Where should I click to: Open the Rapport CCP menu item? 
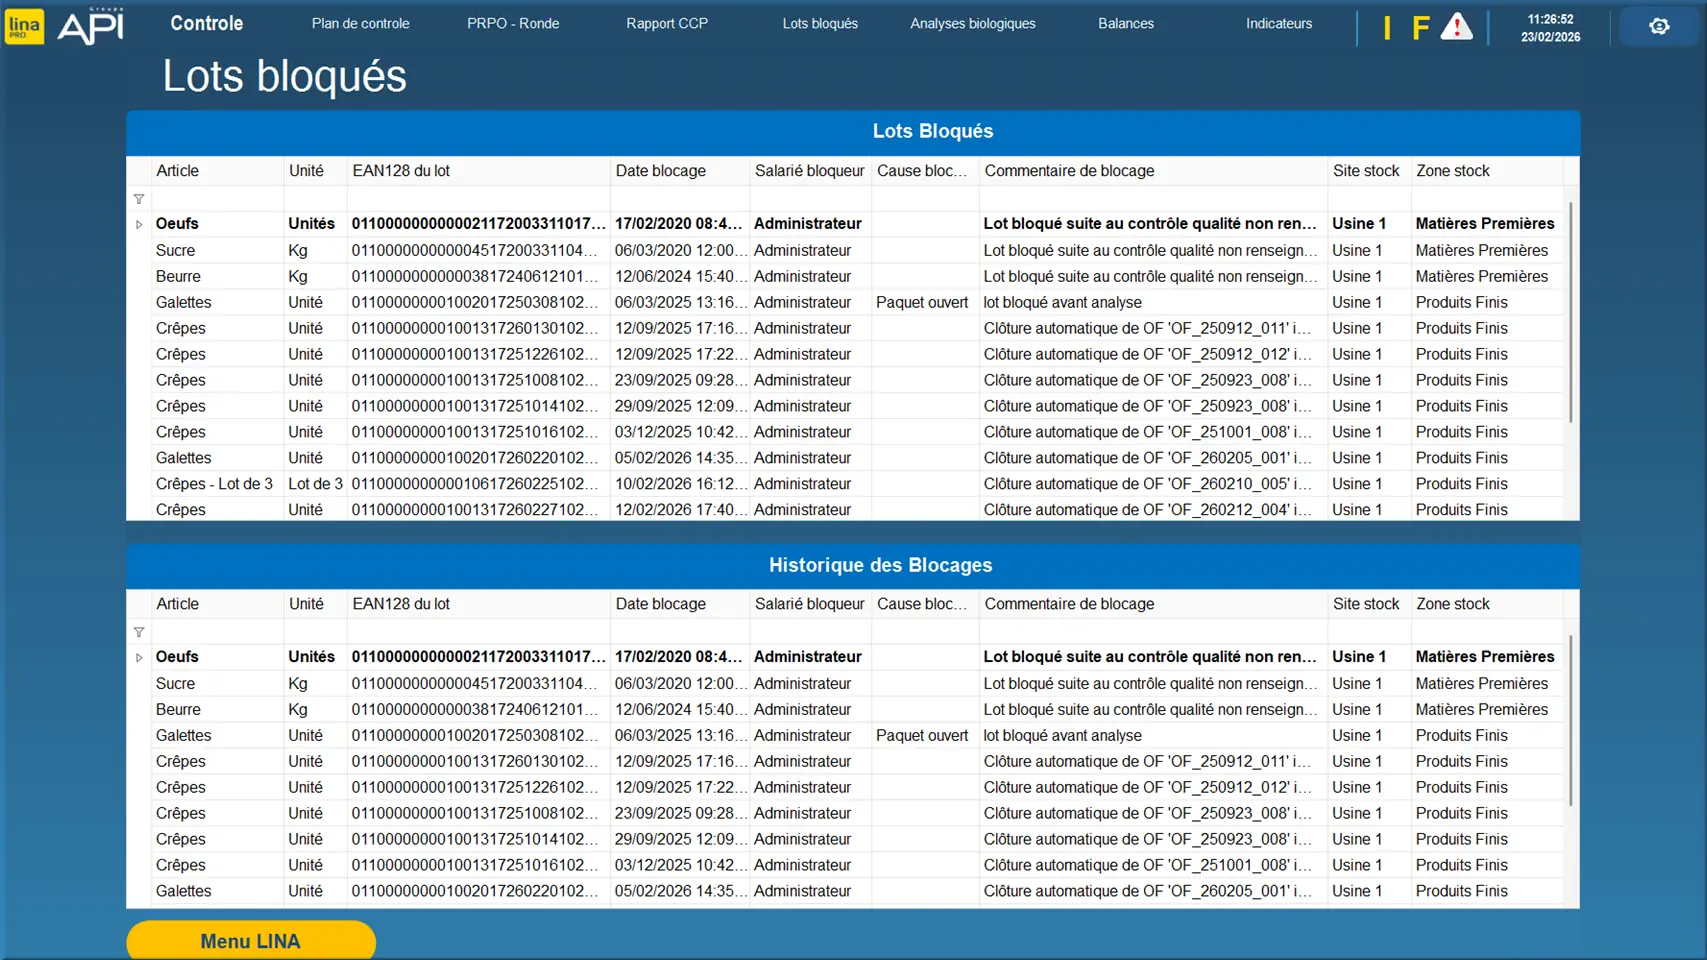point(666,23)
